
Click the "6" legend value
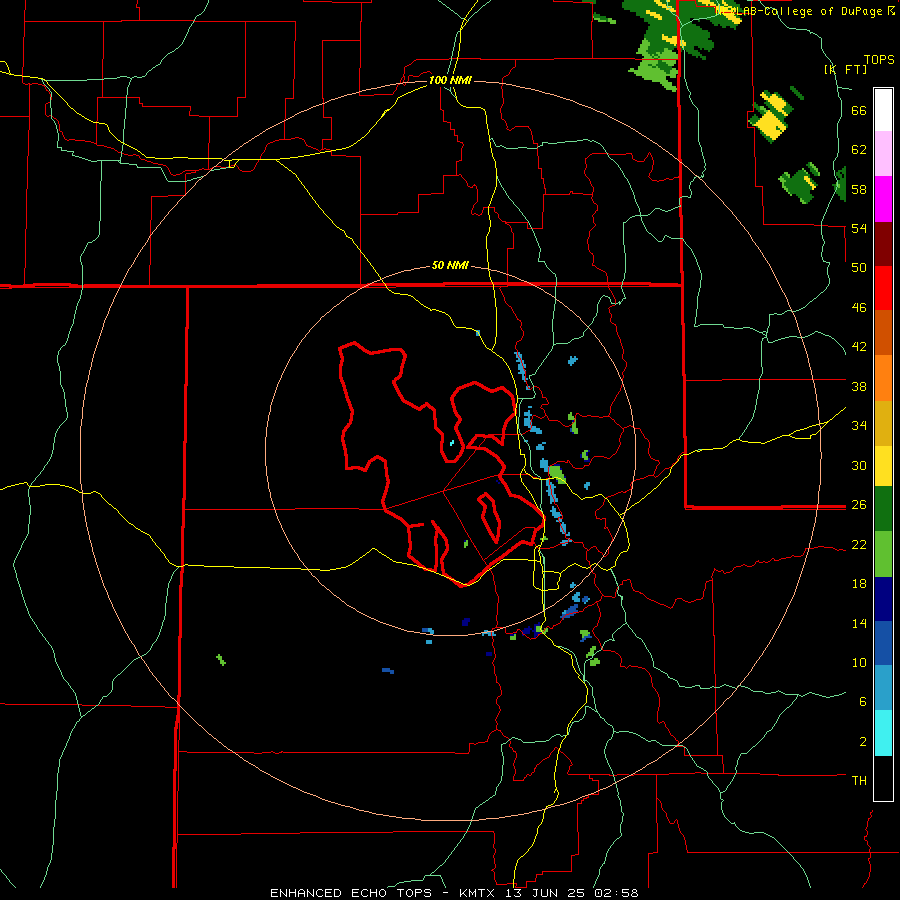click(x=863, y=702)
